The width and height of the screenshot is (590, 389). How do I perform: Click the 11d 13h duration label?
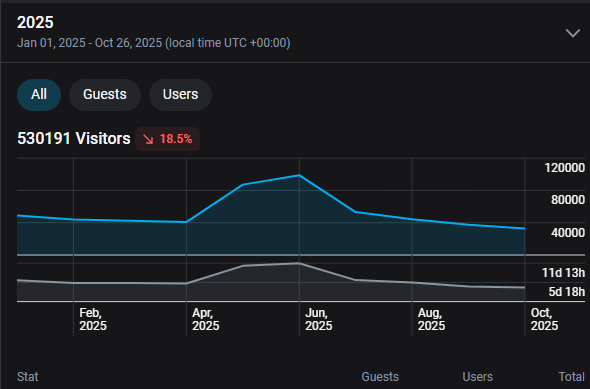pyautogui.click(x=563, y=273)
